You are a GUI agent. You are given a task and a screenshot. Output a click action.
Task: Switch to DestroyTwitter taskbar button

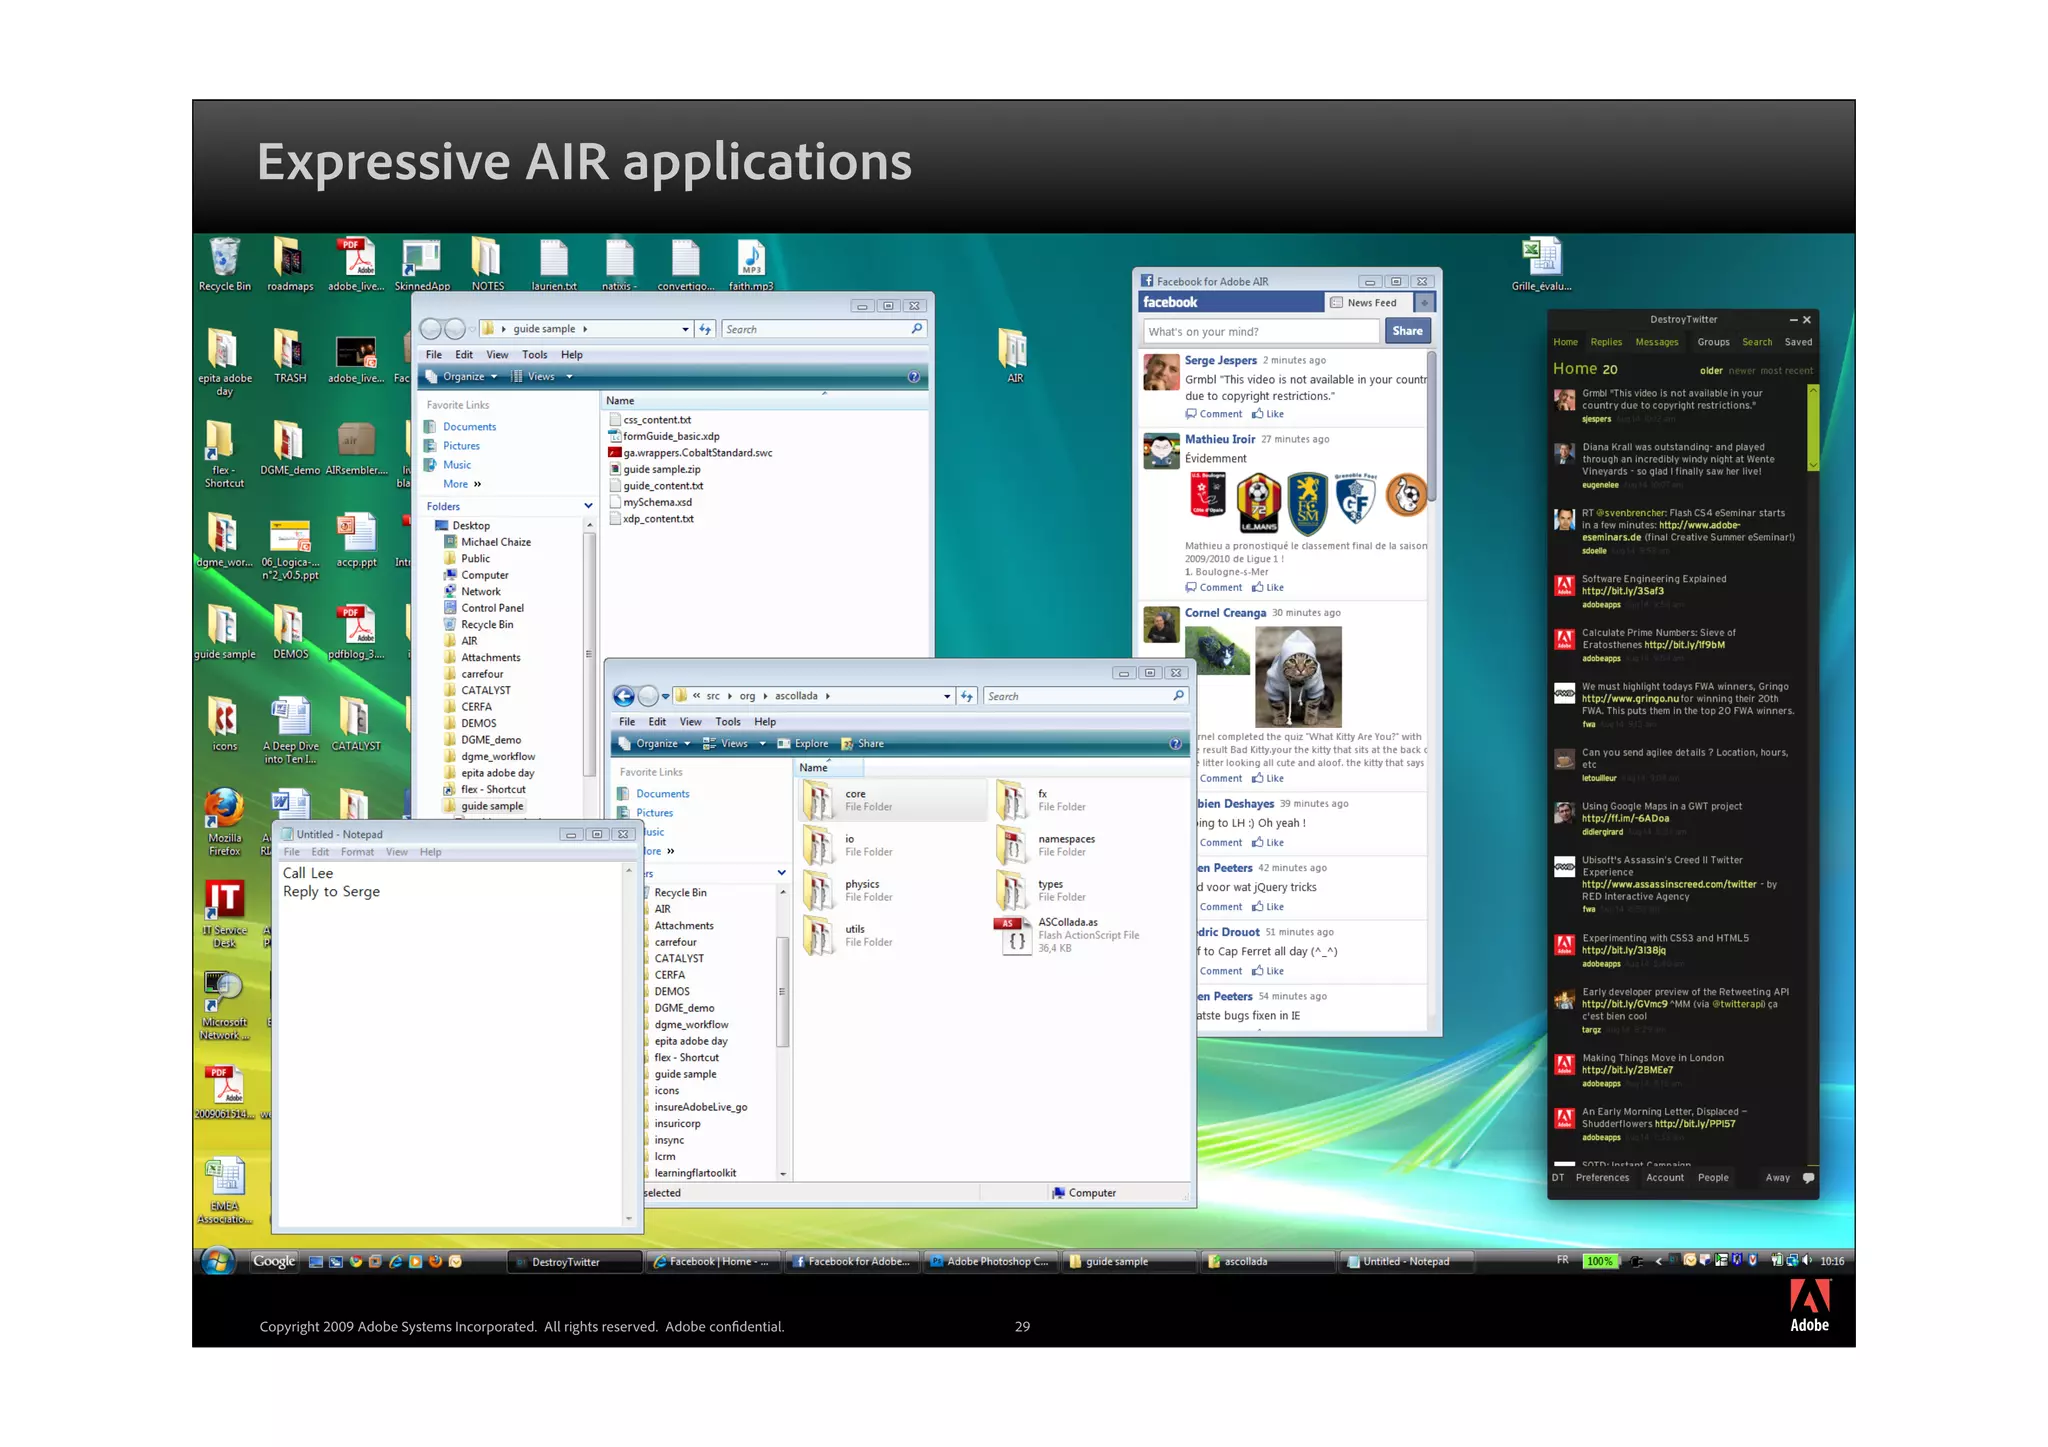point(575,1262)
